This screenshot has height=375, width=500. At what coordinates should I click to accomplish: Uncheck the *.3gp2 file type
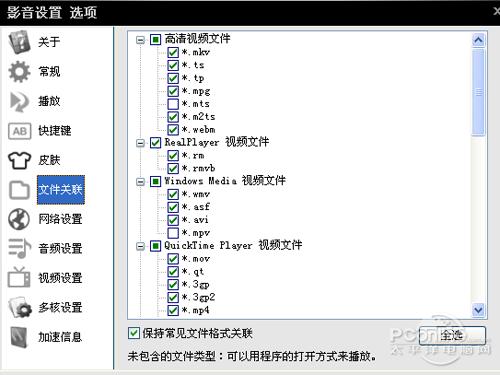point(173,297)
